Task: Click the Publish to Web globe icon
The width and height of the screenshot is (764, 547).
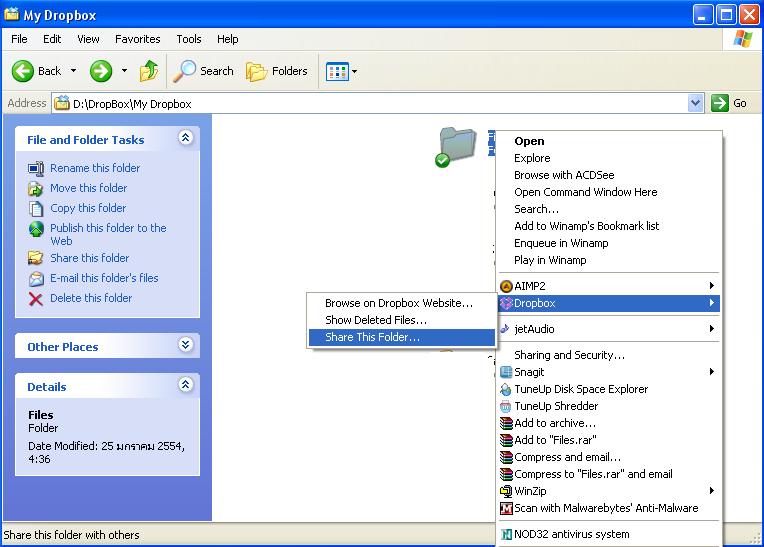Action: (x=36, y=228)
